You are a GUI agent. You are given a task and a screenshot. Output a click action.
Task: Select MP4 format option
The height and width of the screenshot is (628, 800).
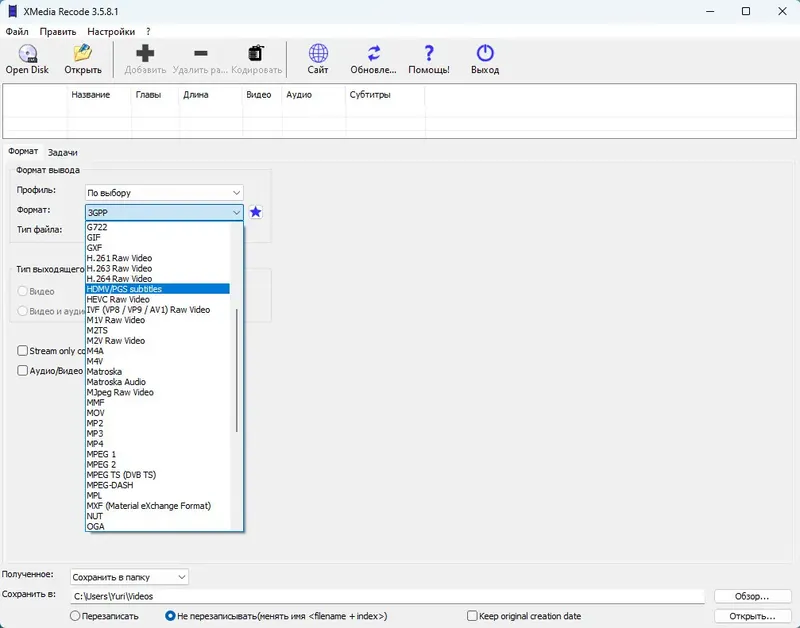(x=158, y=444)
